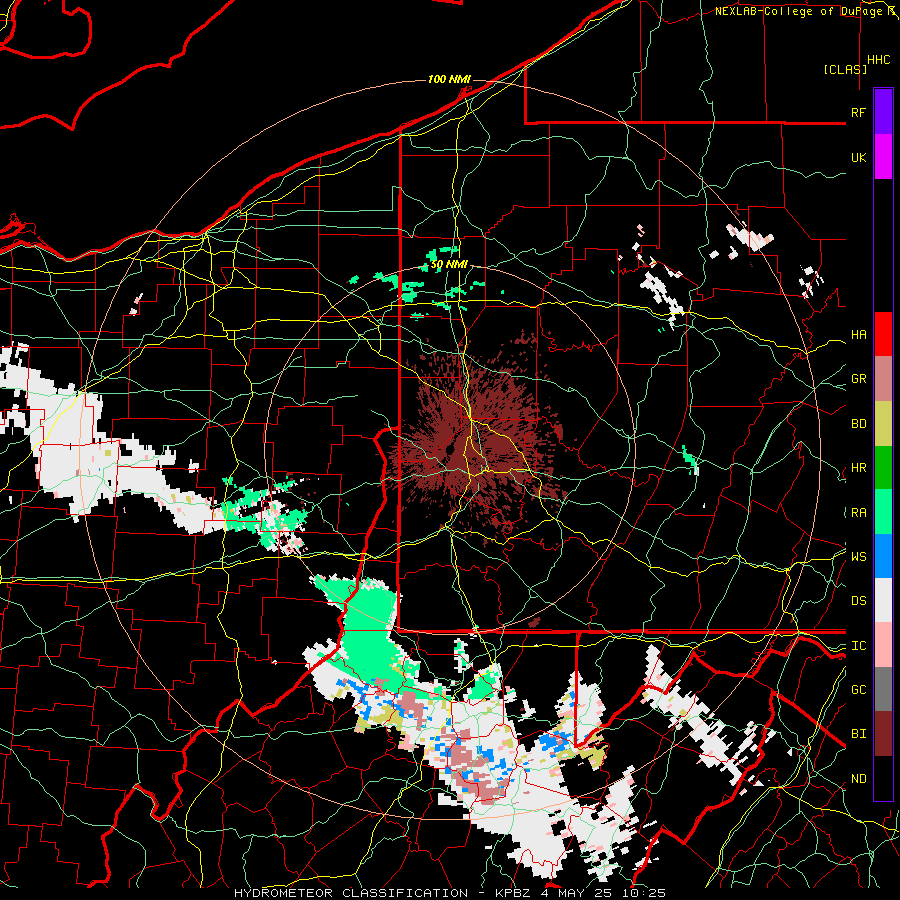The image size is (900, 900).
Task: Click the HHC product label
Action: [878, 60]
